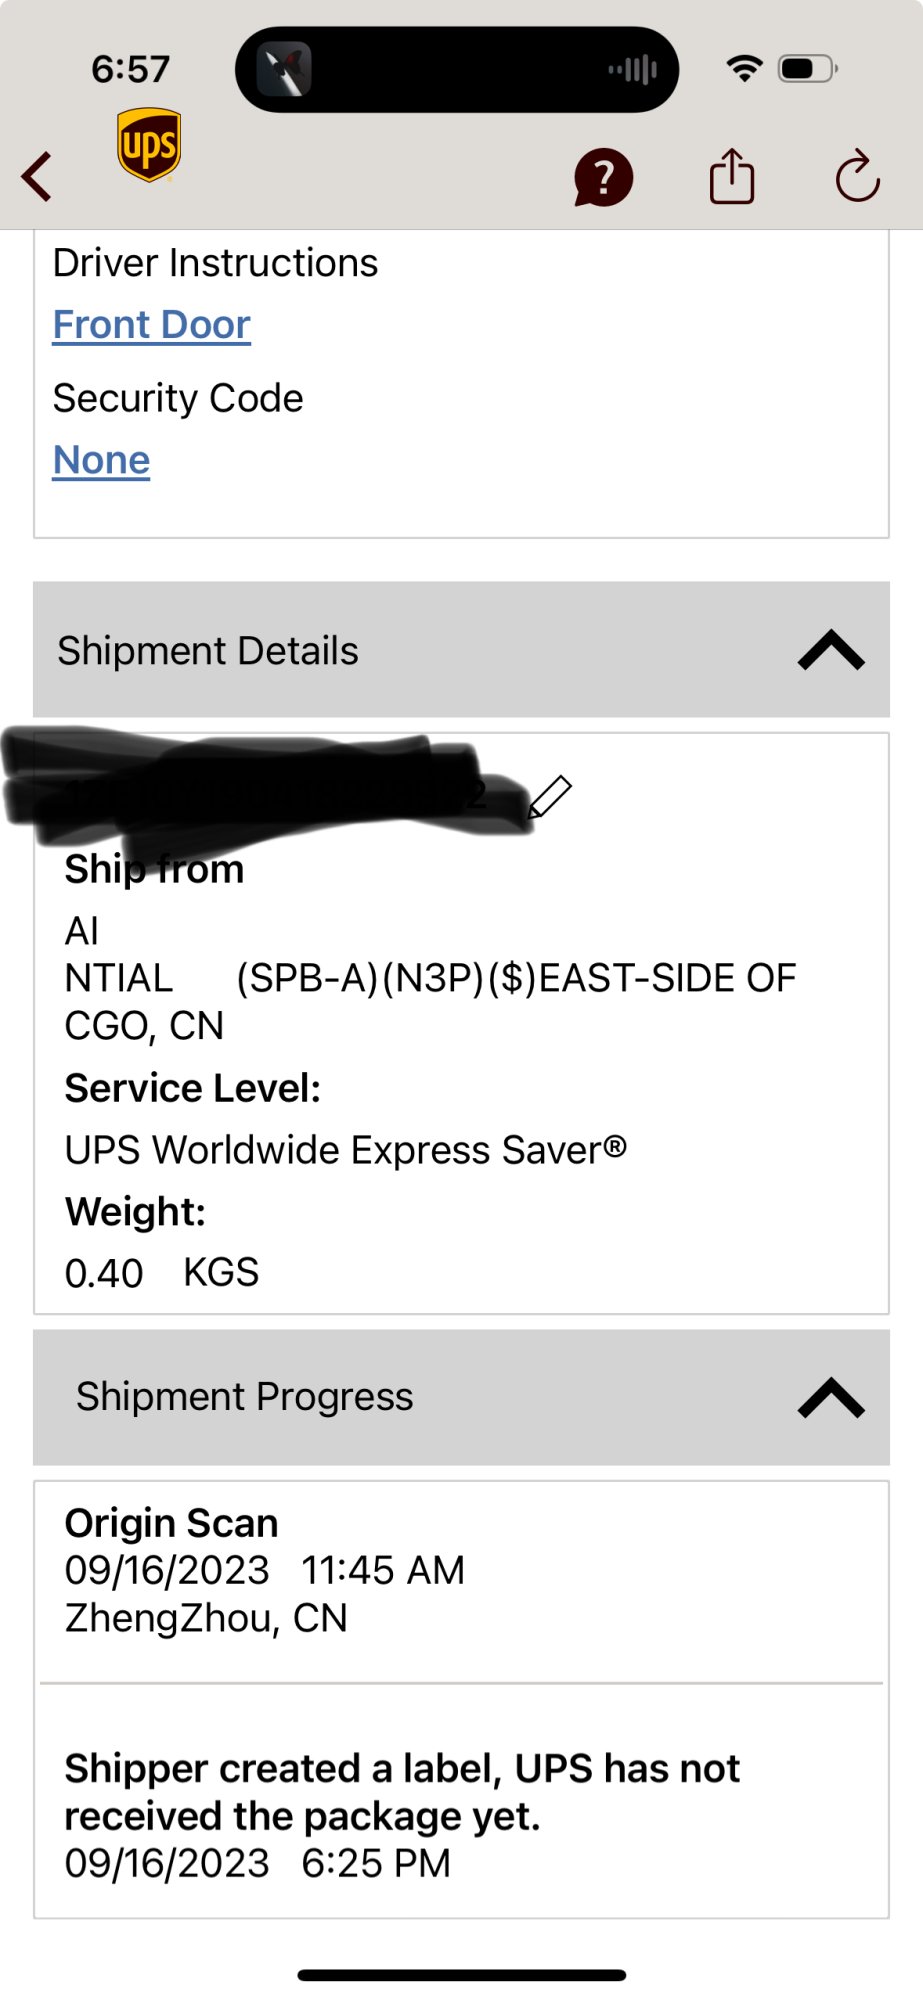This screenshot has height=2000, width=923.
Task: Open the help question mark icon
Action: (x=603, y=178)
